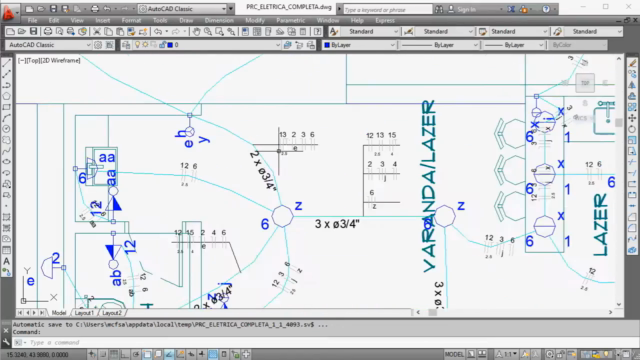
Task: Open the File menu
Action: coord(32,20)
